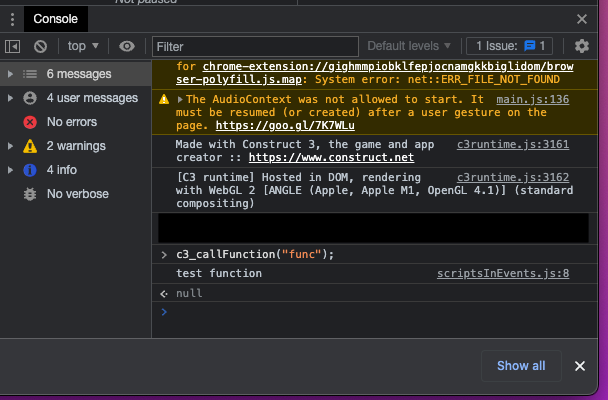Open the browser-polyfill.js.map chrome-extension link
The height and width of the screenshot is (400, 608).
375,73
